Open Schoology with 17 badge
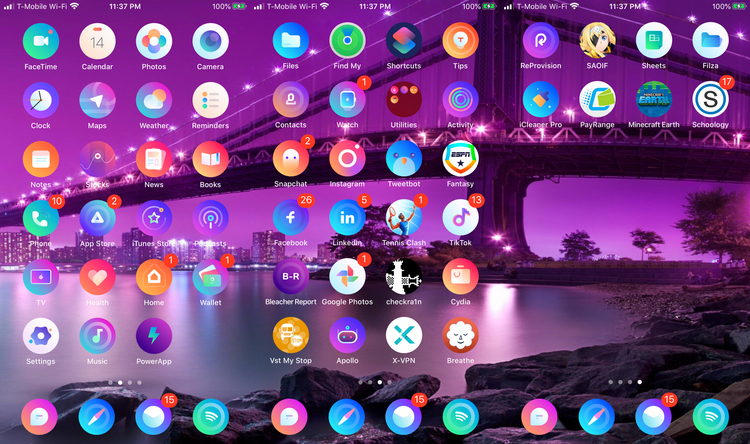This screenshot has height=444, width=750. (710, 100)
